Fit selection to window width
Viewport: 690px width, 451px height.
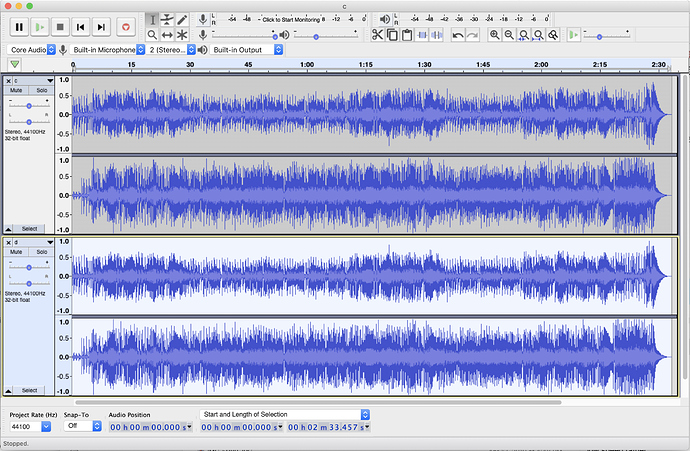point(524,35)
